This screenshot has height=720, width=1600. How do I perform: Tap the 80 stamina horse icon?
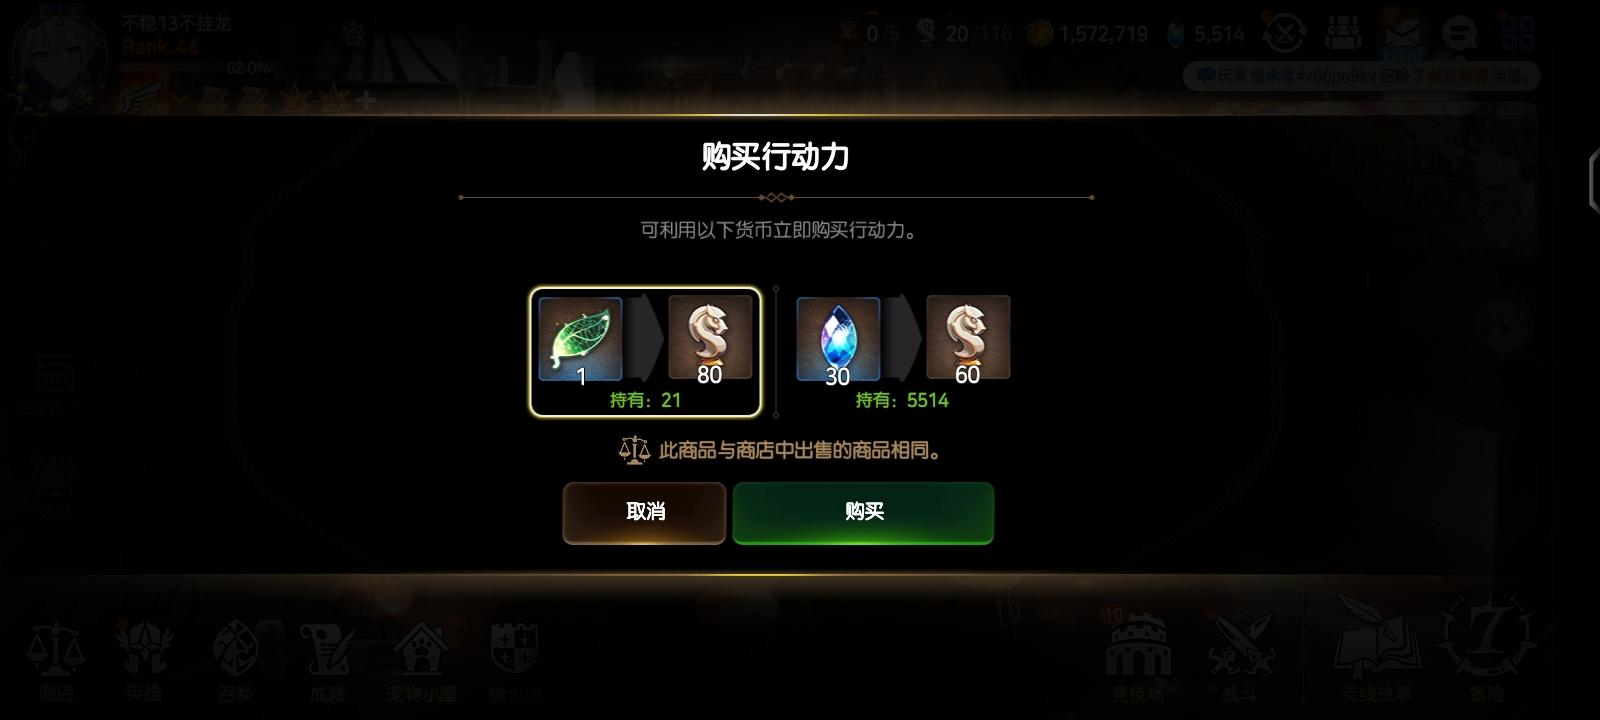pyautogui.click(x=710, y=338)
